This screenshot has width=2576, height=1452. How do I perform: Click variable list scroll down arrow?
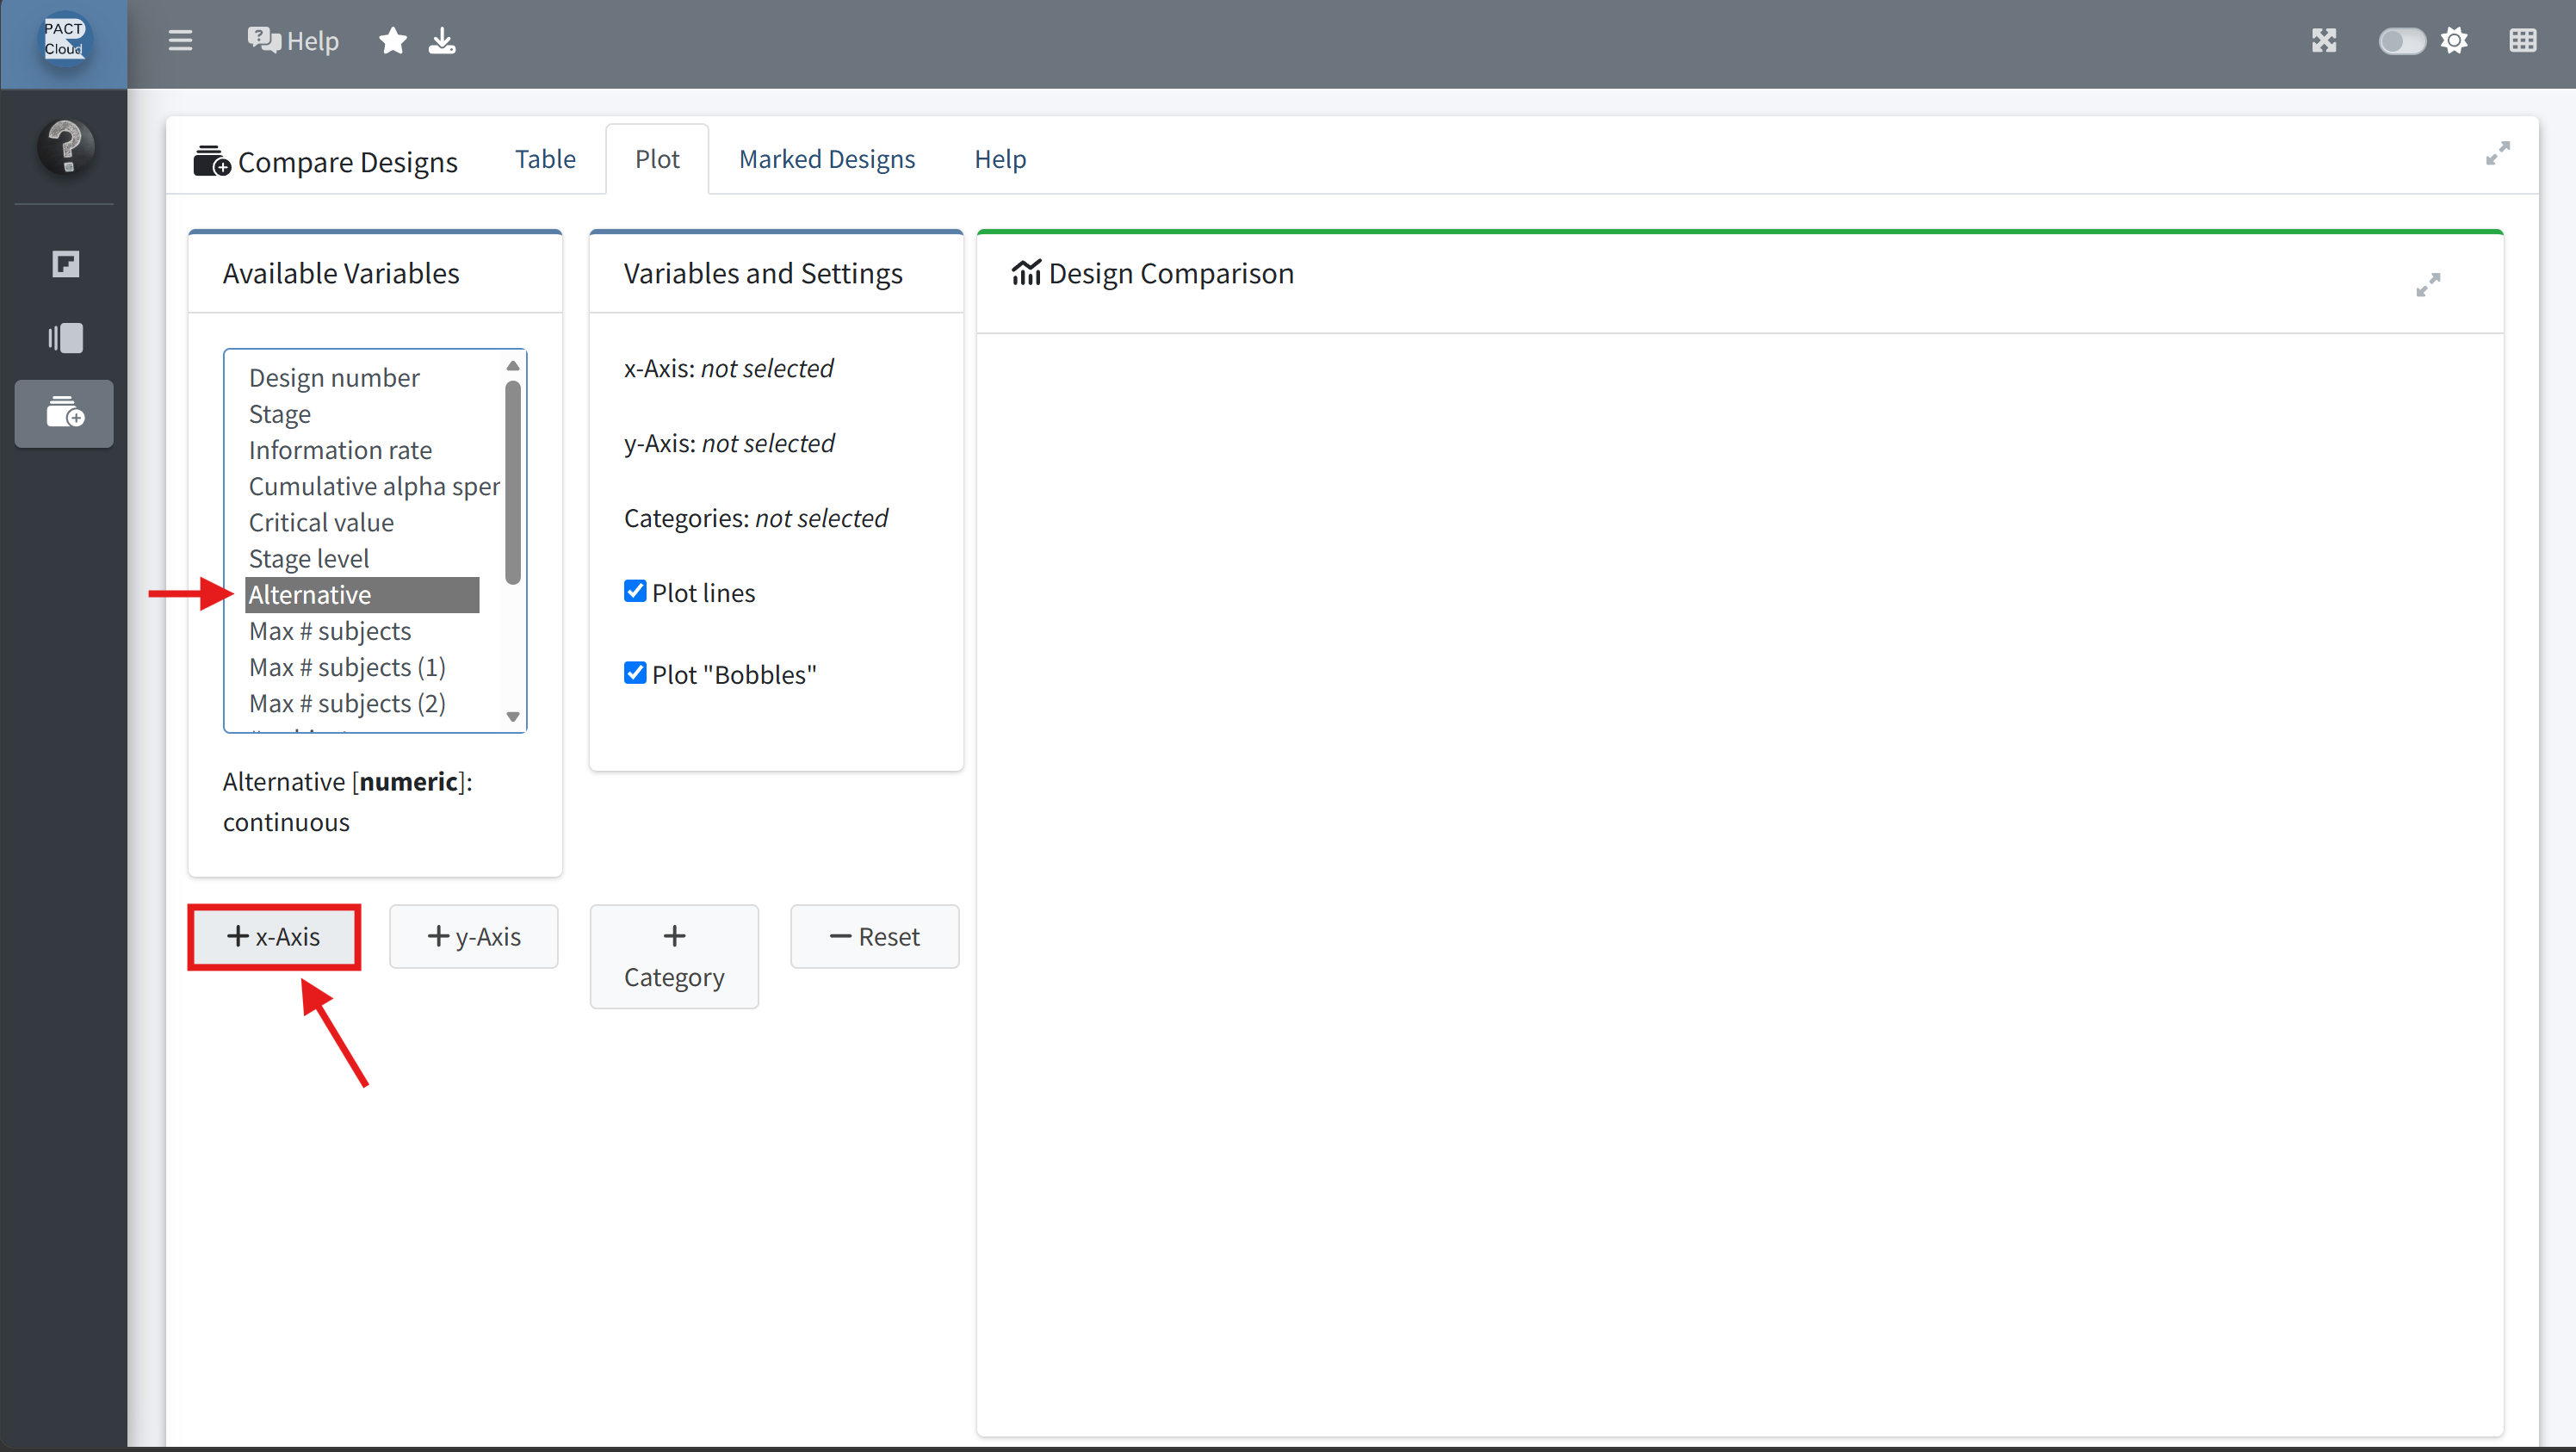tap(513, 716)
